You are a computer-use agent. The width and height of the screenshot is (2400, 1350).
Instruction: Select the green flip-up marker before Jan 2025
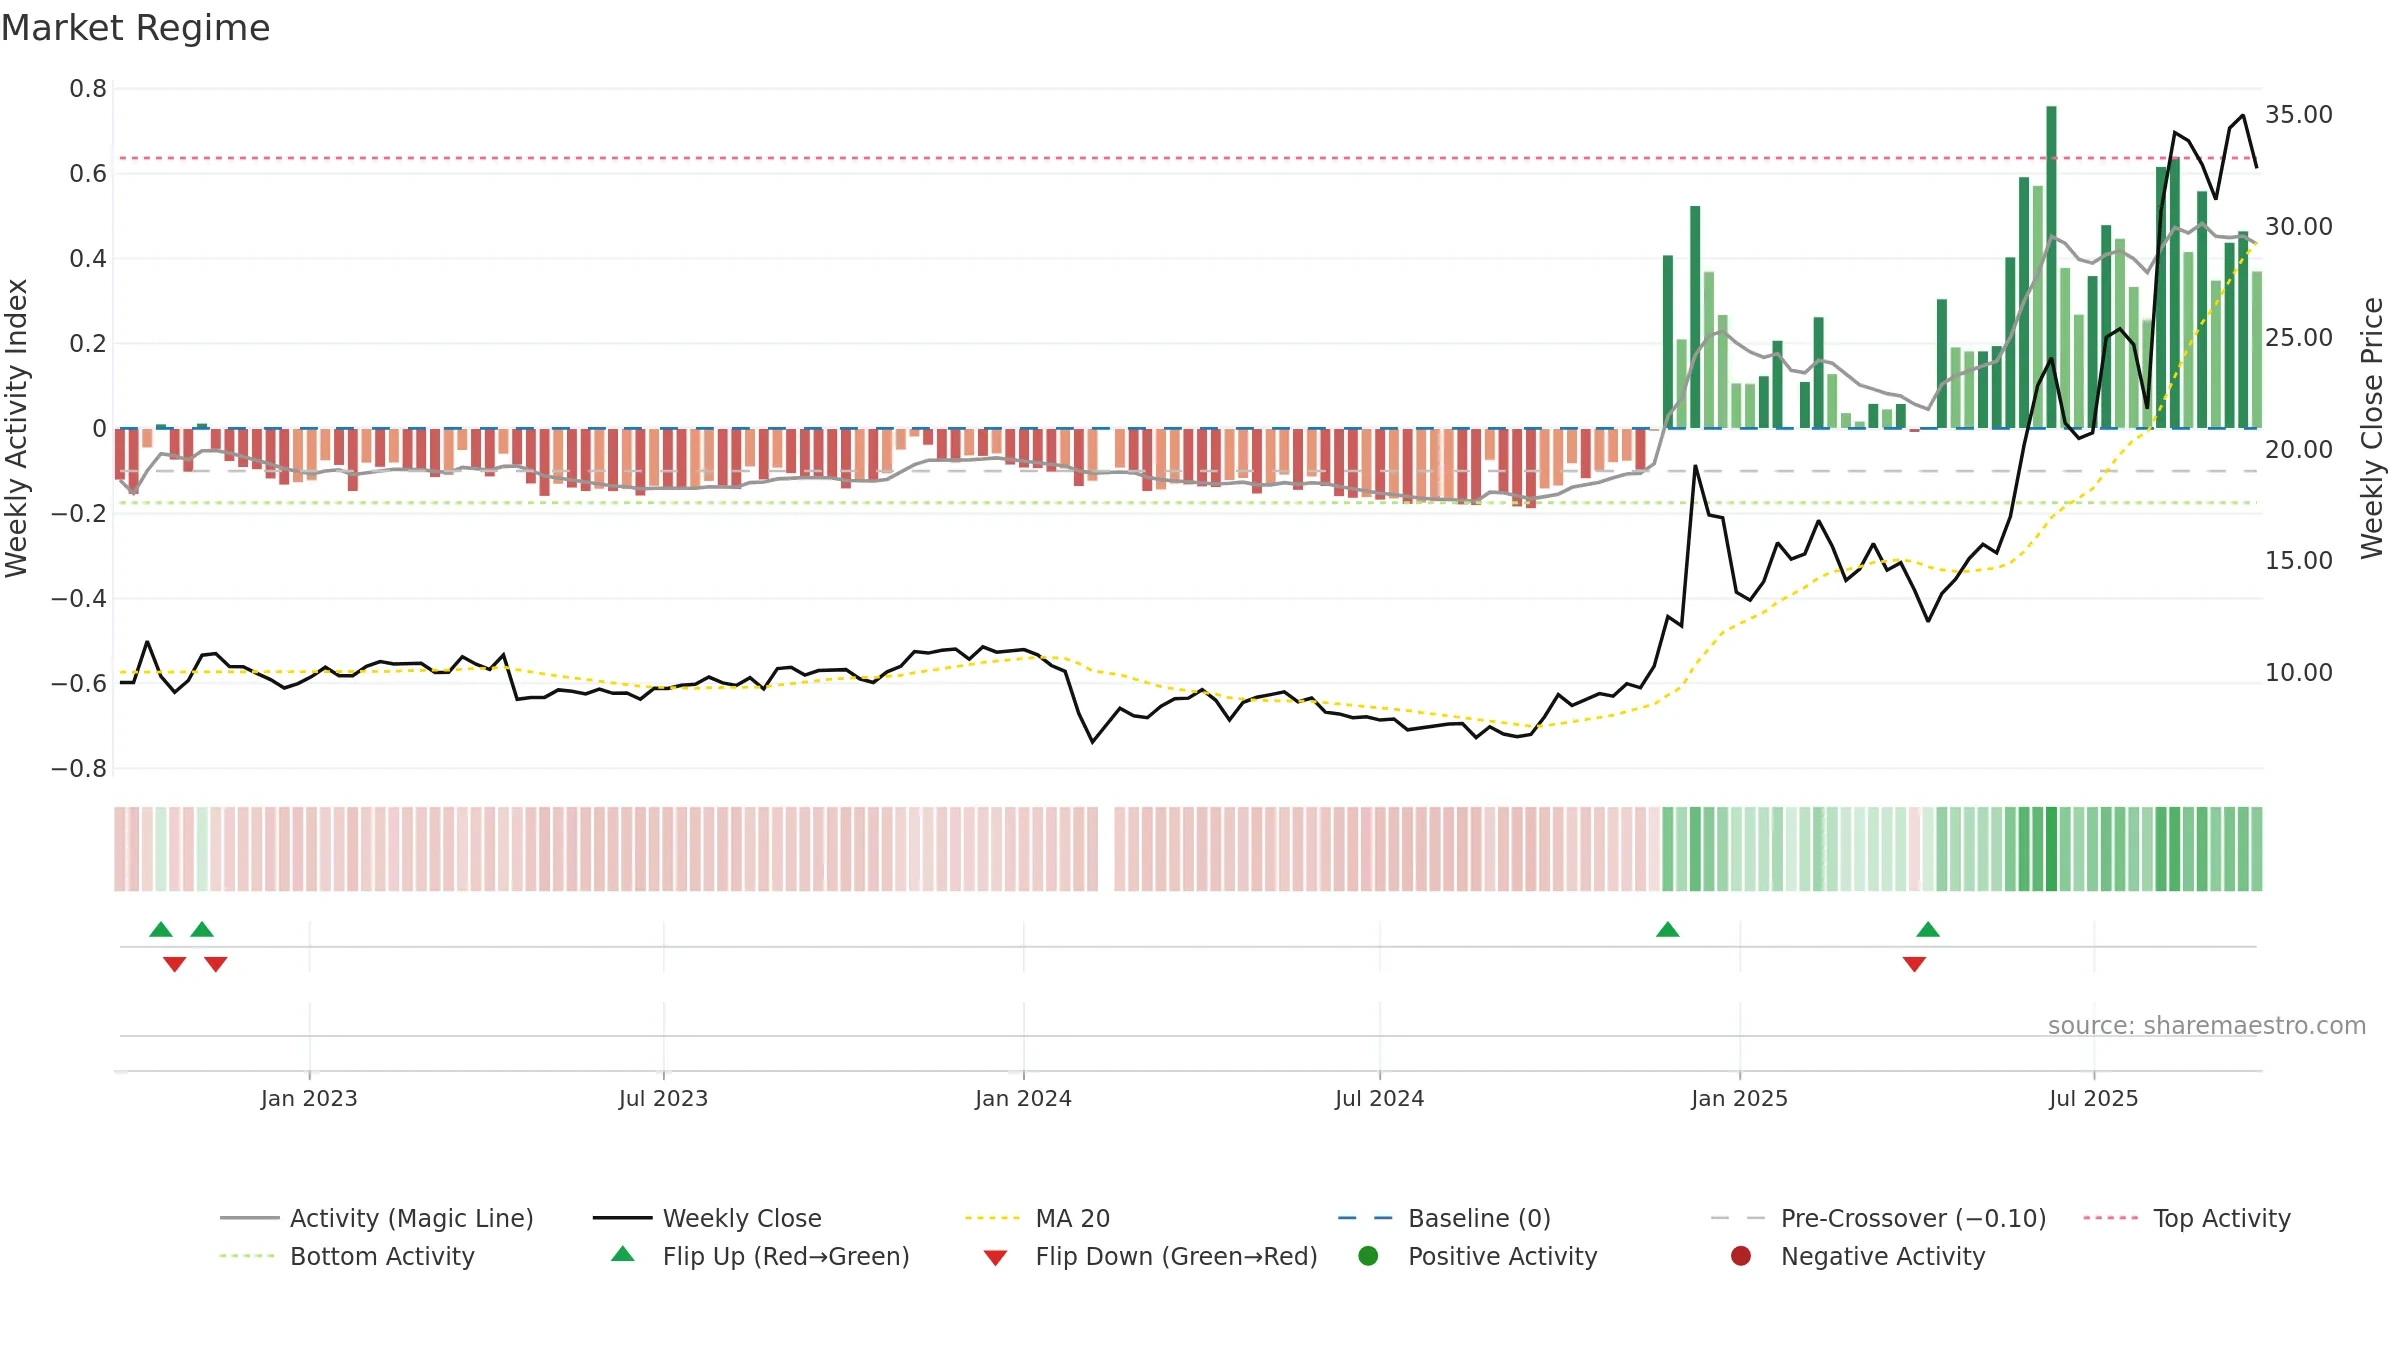coord(1668,930)
